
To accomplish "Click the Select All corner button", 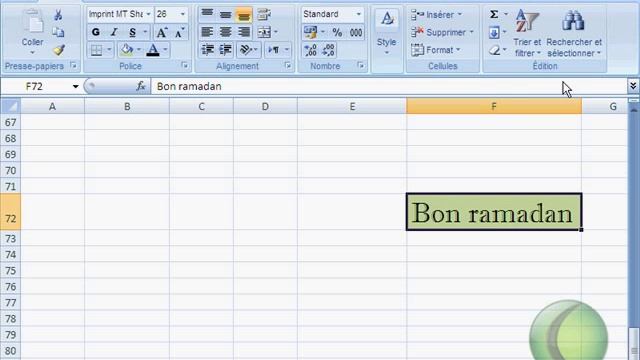I will pos(11,107).
